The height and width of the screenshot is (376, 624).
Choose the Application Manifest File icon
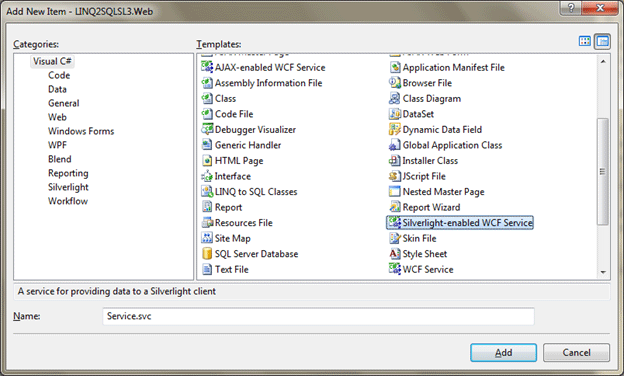click(395, 67)
